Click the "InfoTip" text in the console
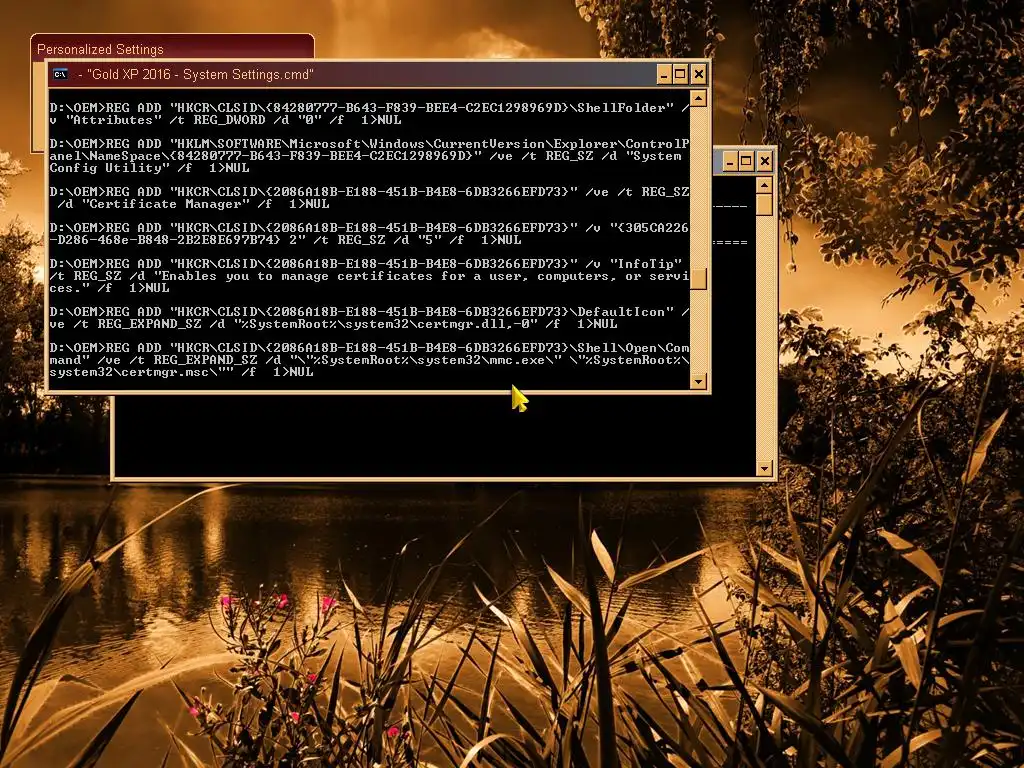Image resolution: width=1024 pixels, height=768 pixels. pyautogui.click(x=645, y=264)
